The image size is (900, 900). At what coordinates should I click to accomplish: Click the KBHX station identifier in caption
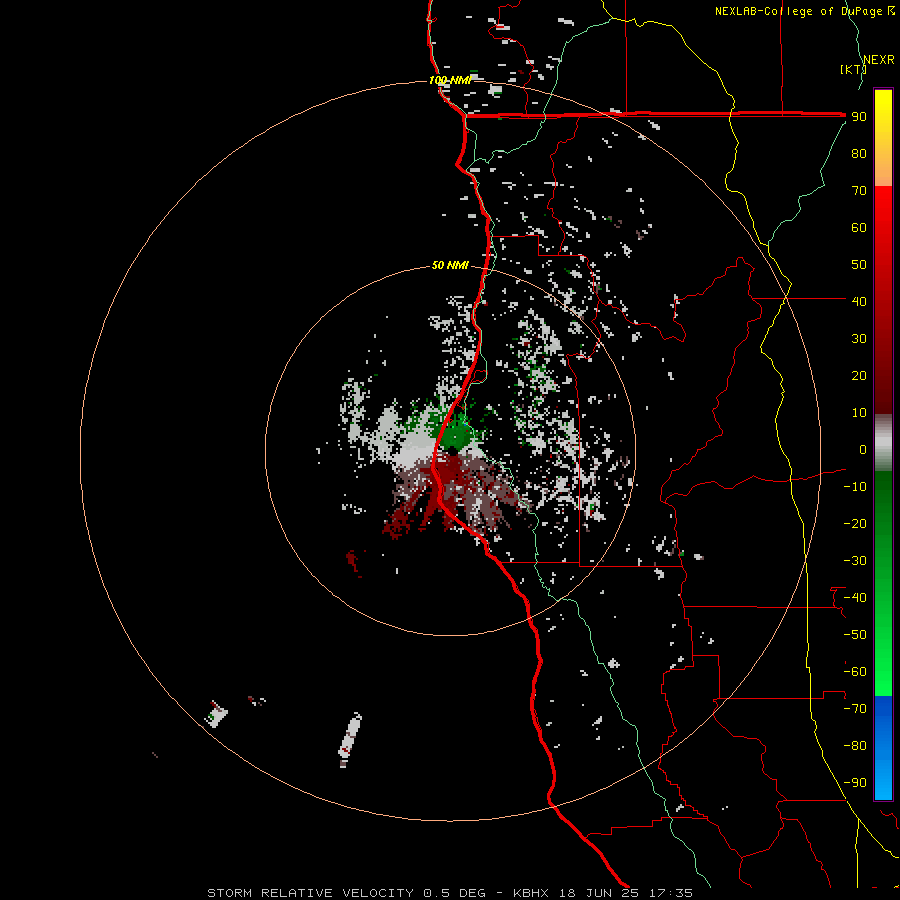(531, 893)
